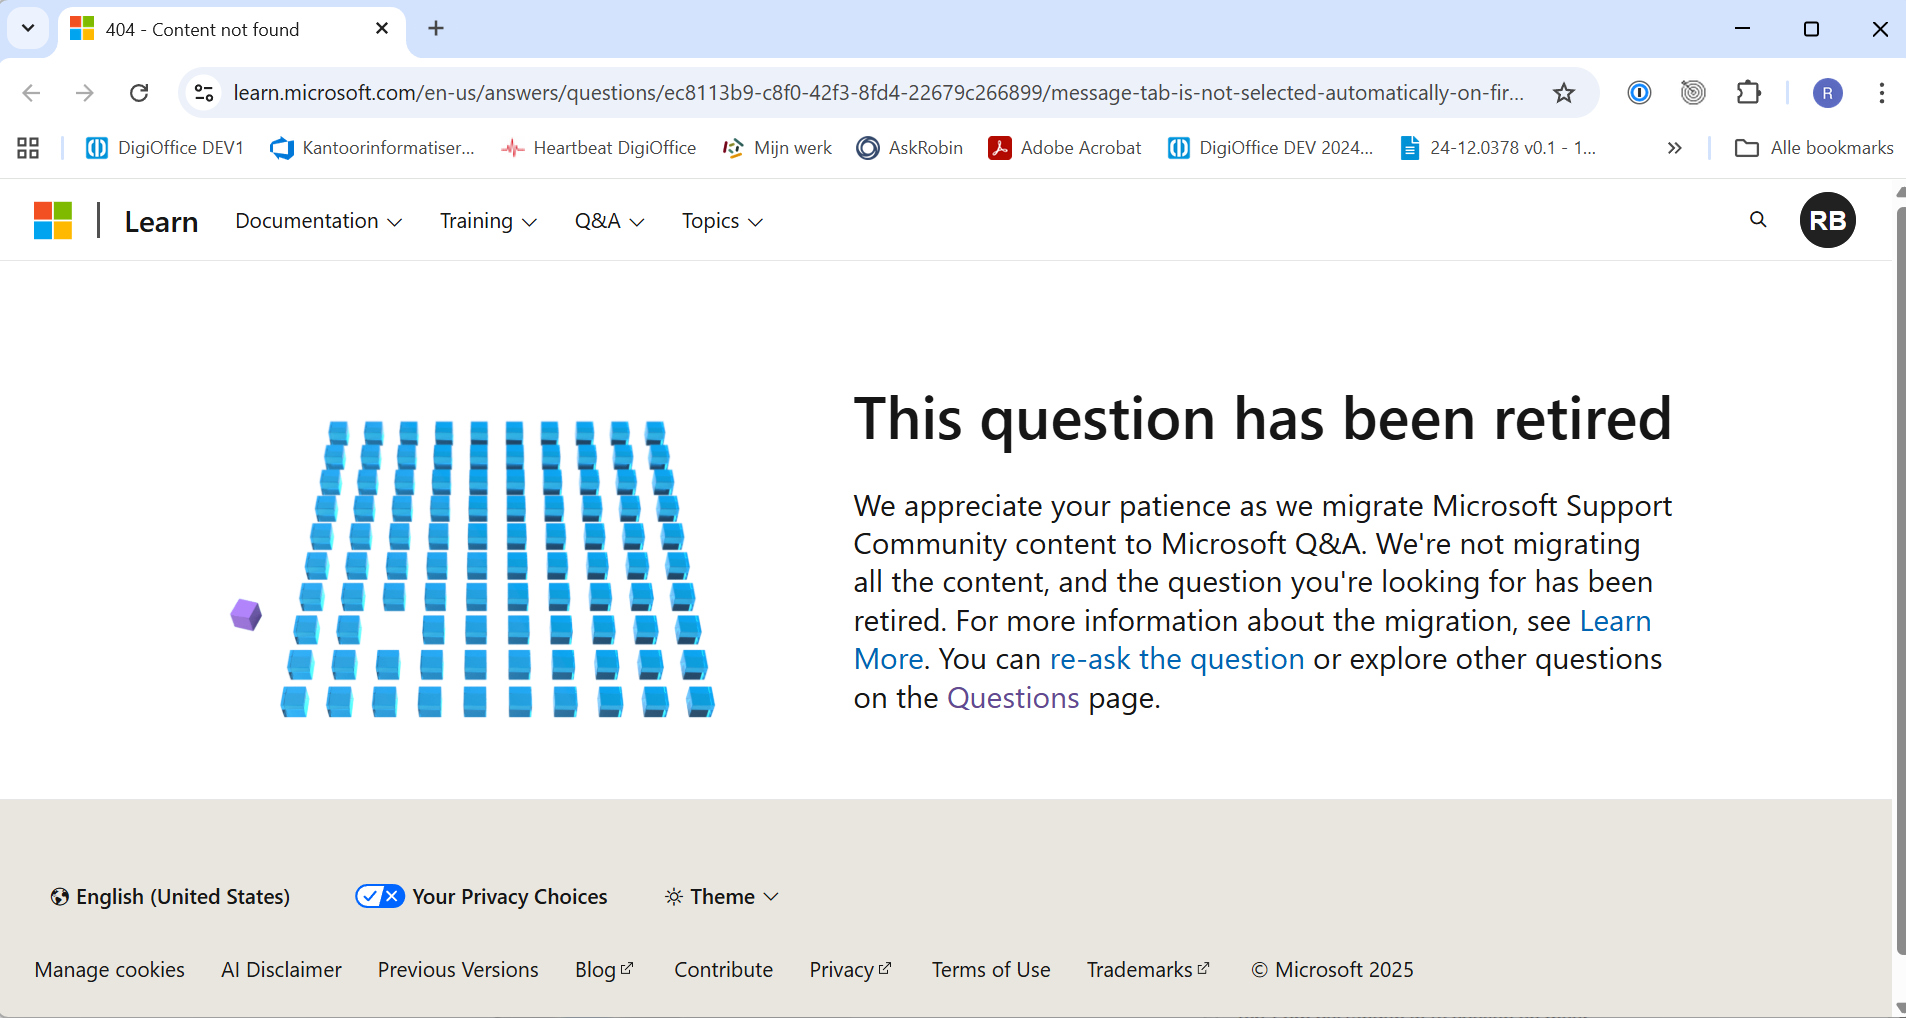The image size is (1906, 1018).
Task: Open the Kantoorinformatiser bookmark
Action: (x=372, y=148)
